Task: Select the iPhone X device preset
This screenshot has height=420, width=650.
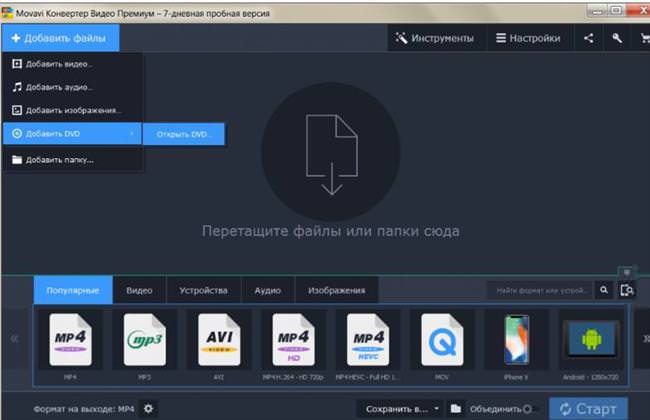Action: (516, 345)
